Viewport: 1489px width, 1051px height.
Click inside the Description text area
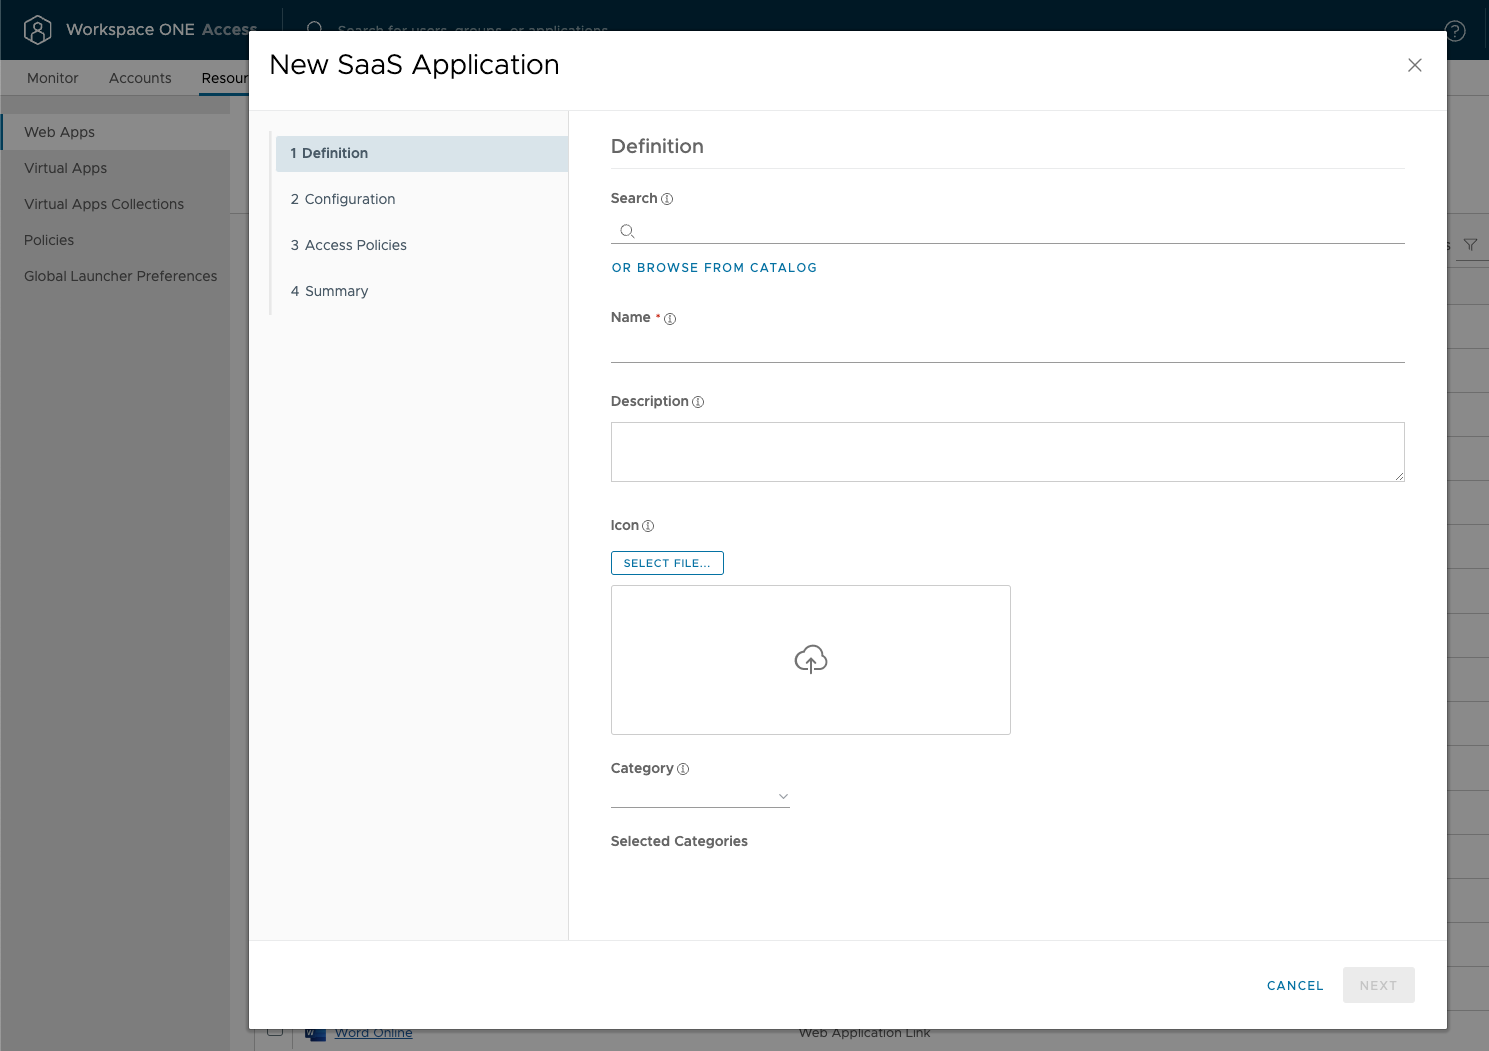[x=1007, y=451]
